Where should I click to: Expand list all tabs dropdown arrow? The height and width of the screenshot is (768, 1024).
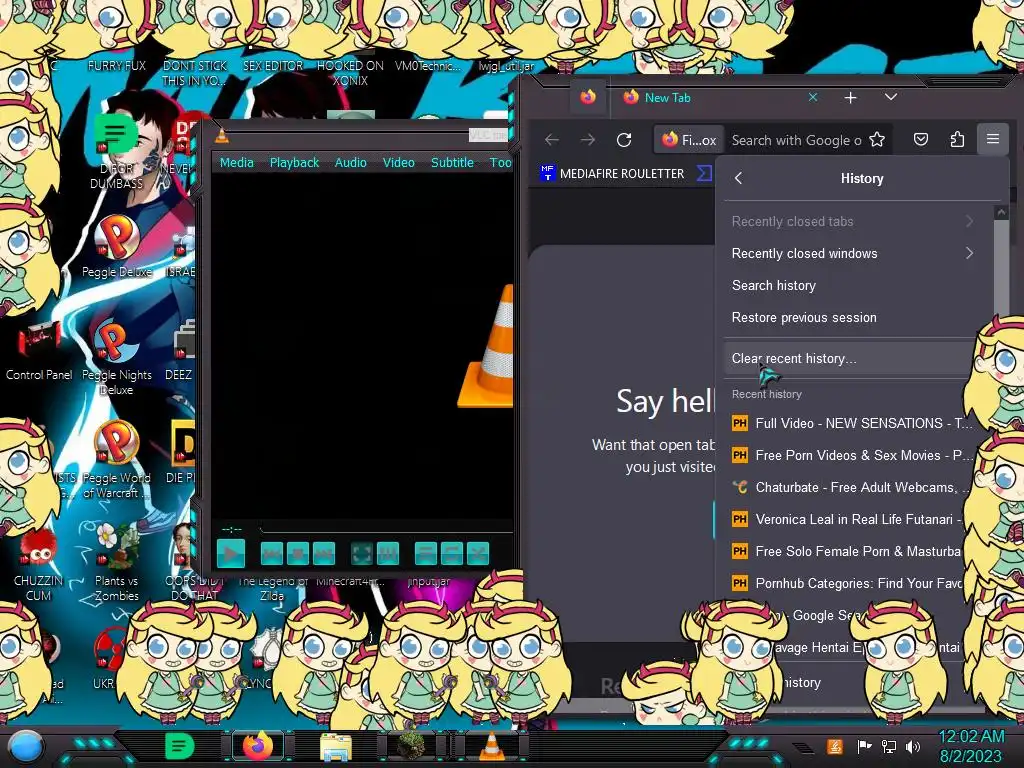tap(891, 97)
